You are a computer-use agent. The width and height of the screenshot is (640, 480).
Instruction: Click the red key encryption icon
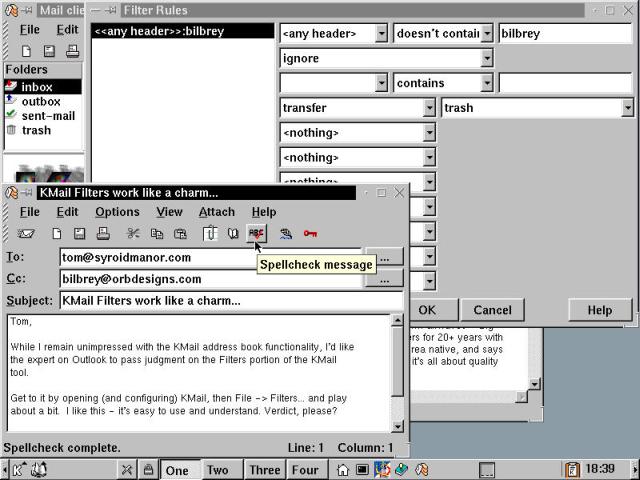pyautogui.click(x=311, y=234)
